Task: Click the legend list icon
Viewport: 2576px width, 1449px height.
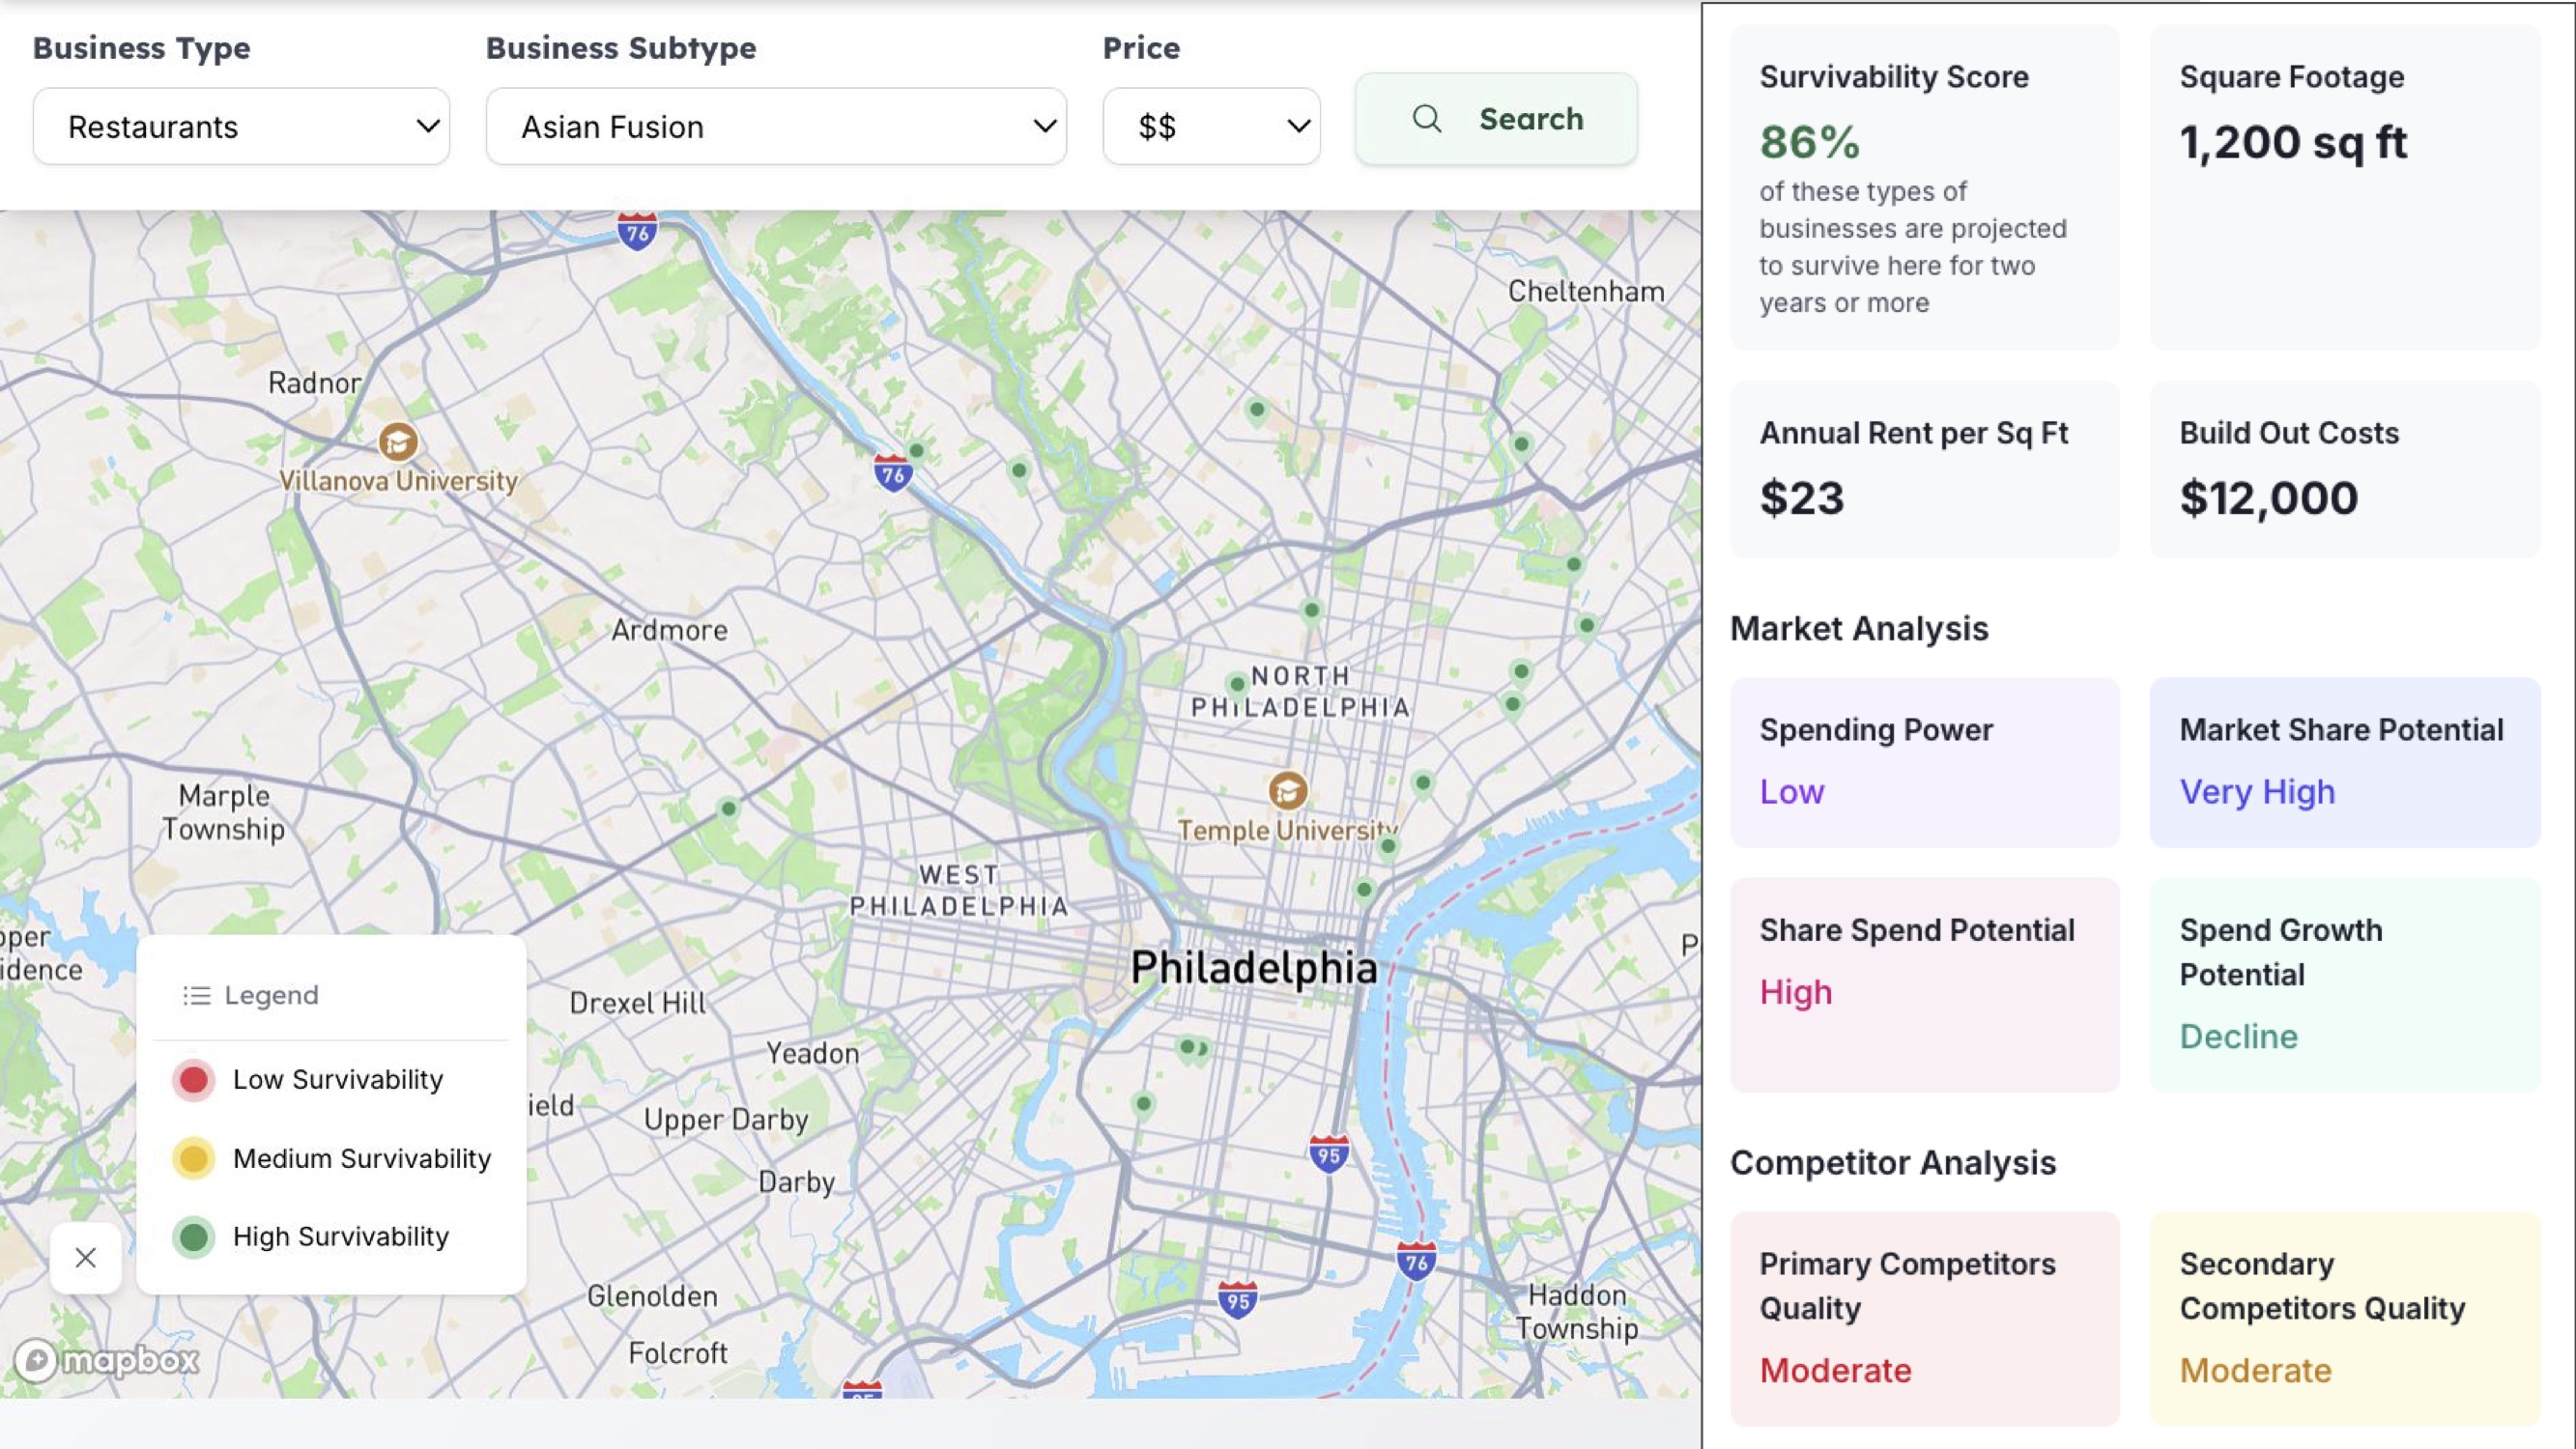Action: [196, 994]
